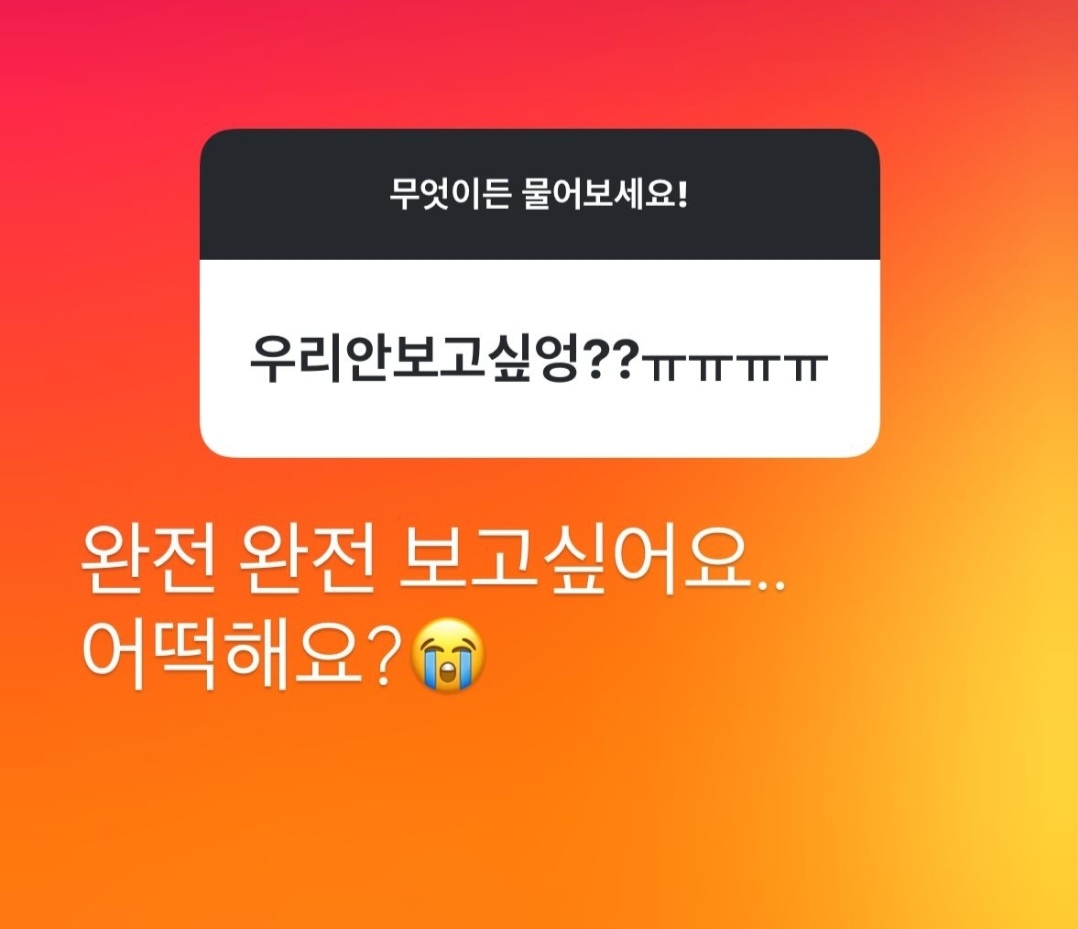This screenshot has width=1078, height=929.
Task: Tap the dark header bar of question sticker
Action: [540, 195]
